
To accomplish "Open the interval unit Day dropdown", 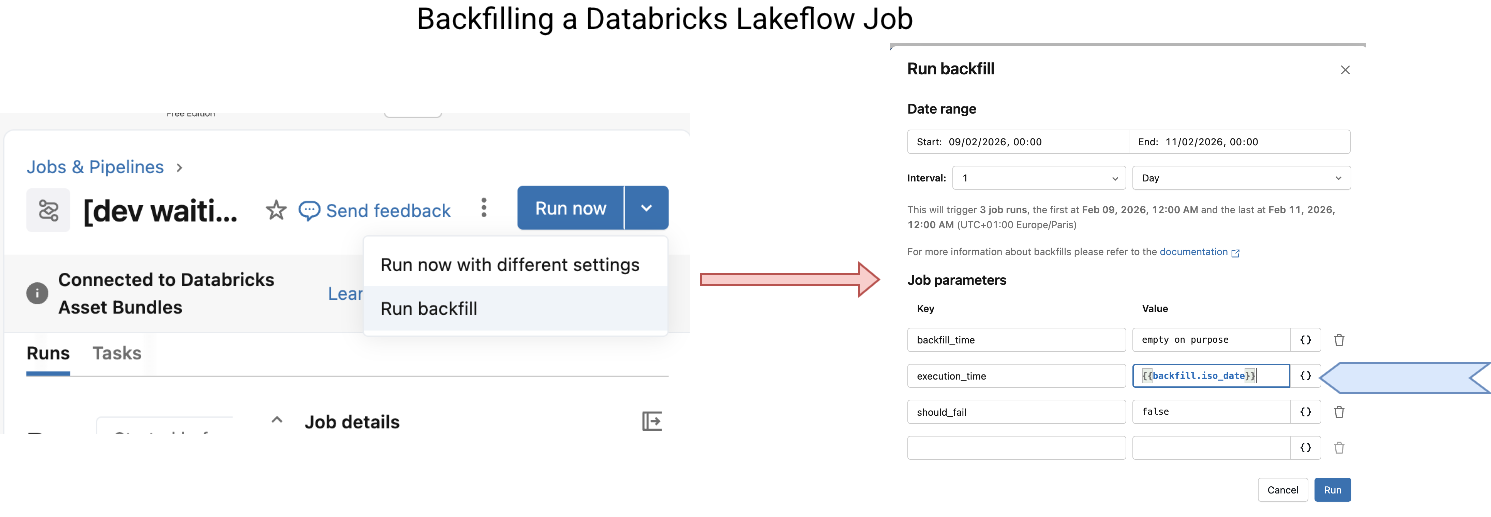I will click(1241, 178).
